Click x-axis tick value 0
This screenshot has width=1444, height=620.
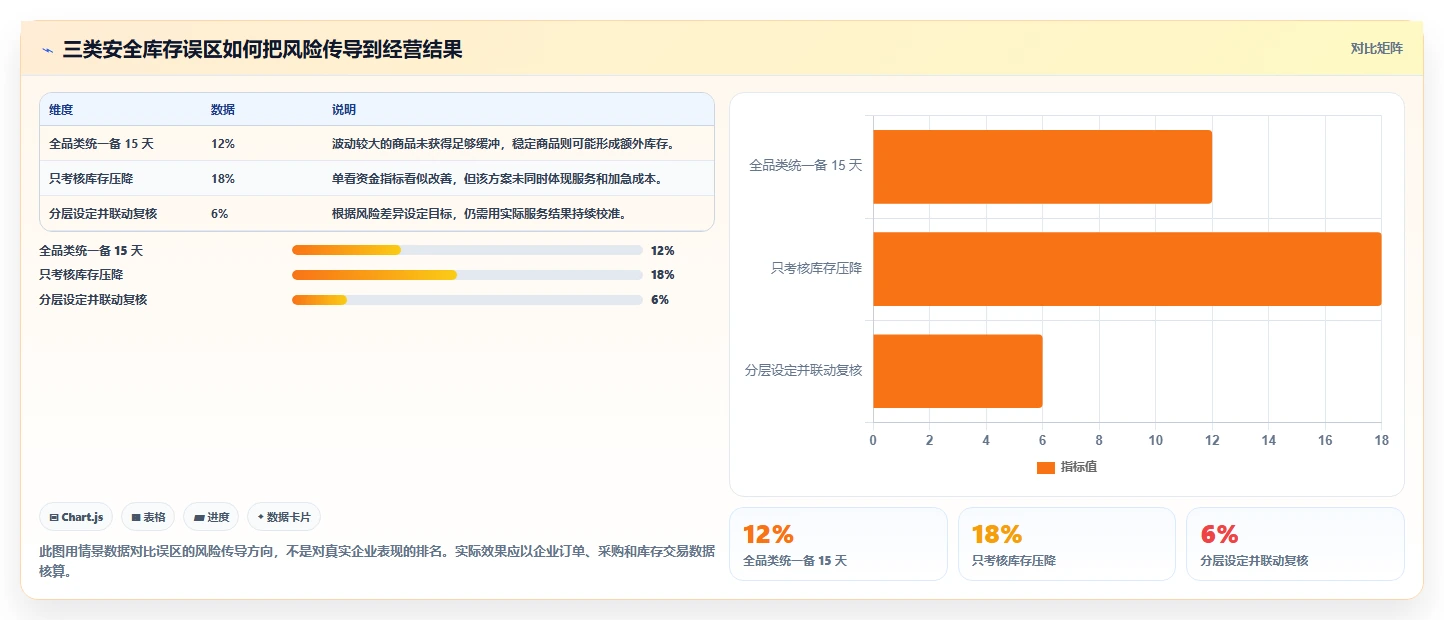(873, 440)
